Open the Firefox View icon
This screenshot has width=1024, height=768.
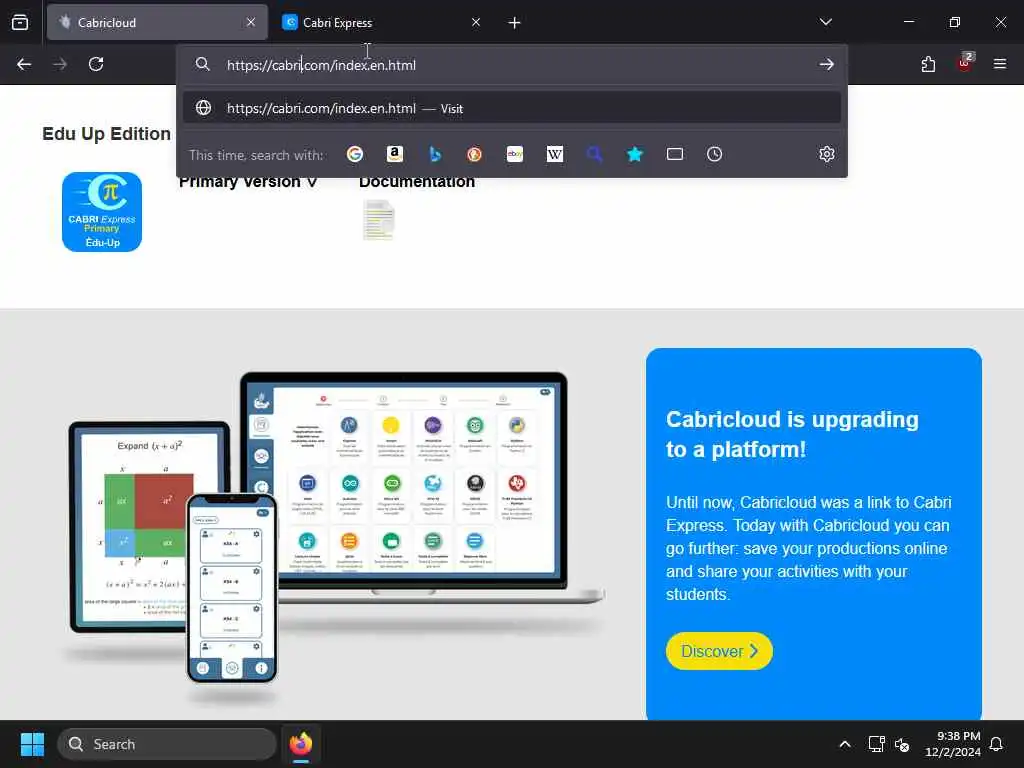coord(20,22)
